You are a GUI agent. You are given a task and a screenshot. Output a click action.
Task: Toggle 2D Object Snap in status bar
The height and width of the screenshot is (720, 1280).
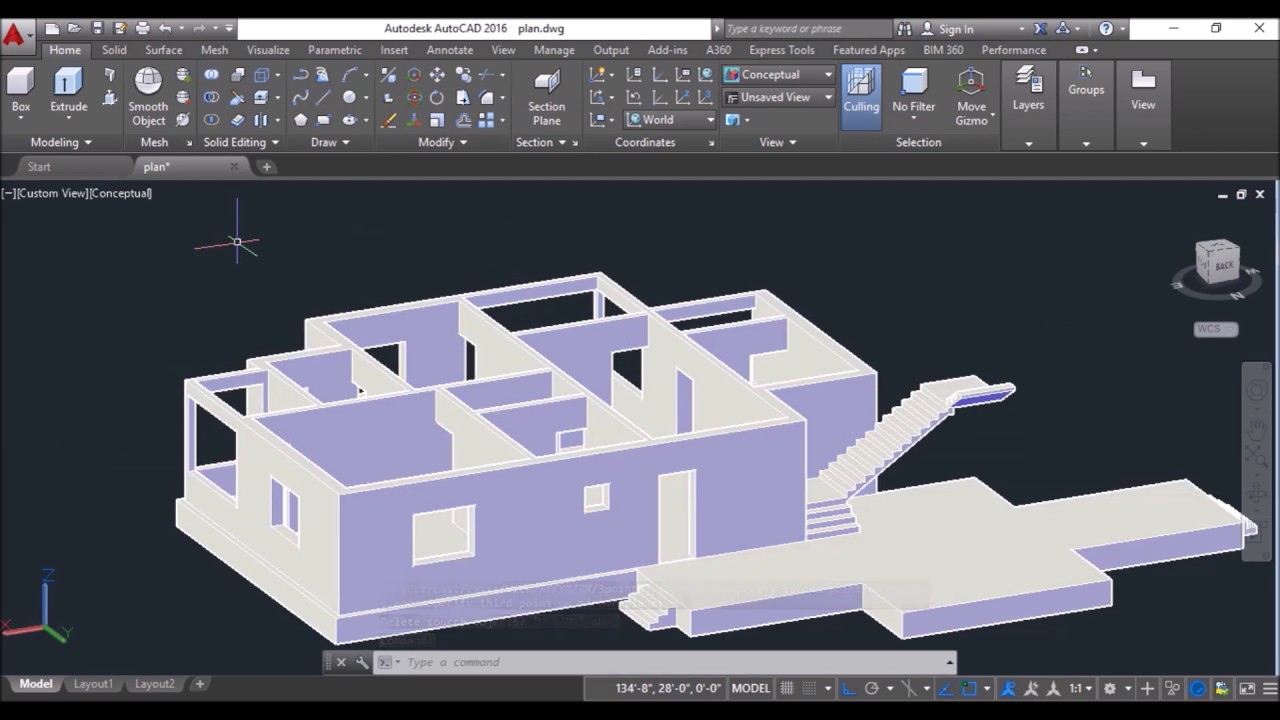point(969,688)
